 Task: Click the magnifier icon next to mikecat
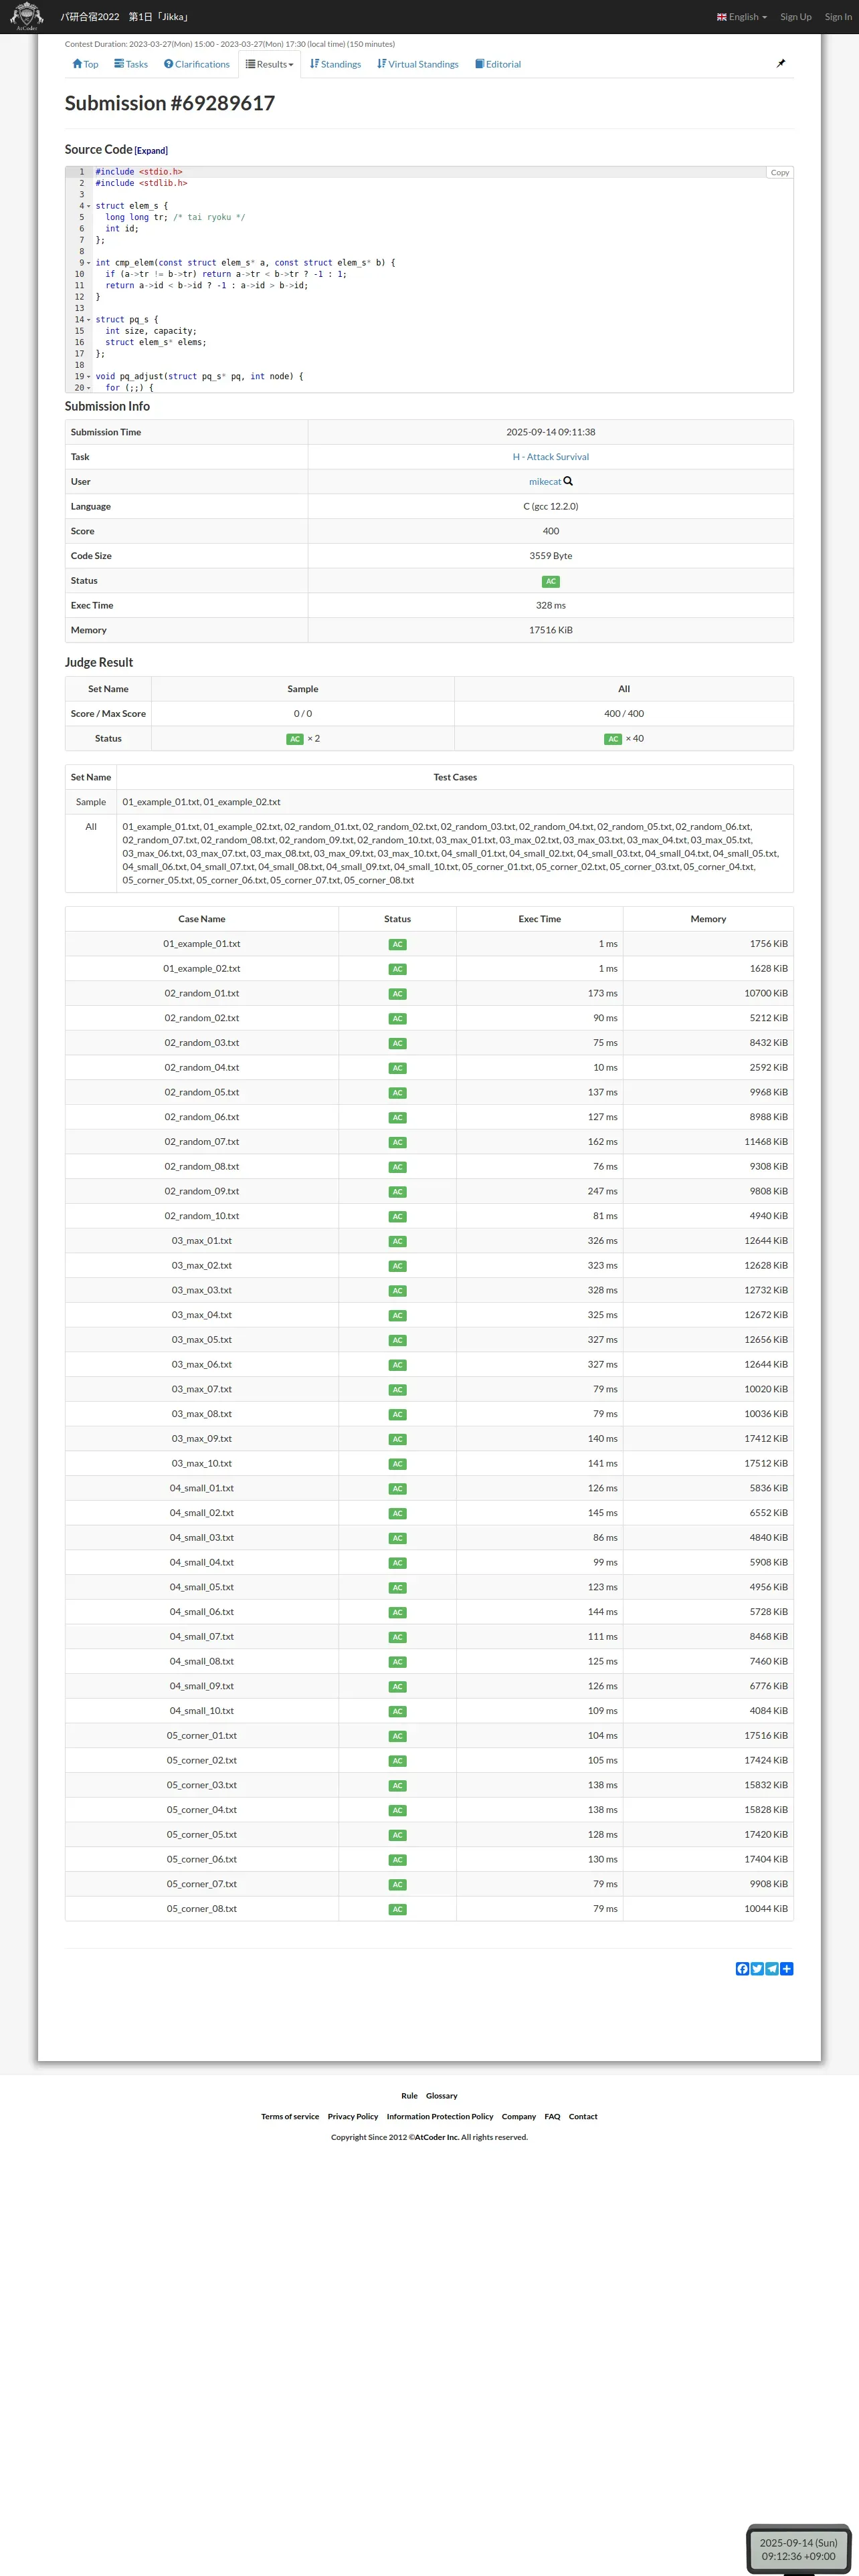pos(568,481)
